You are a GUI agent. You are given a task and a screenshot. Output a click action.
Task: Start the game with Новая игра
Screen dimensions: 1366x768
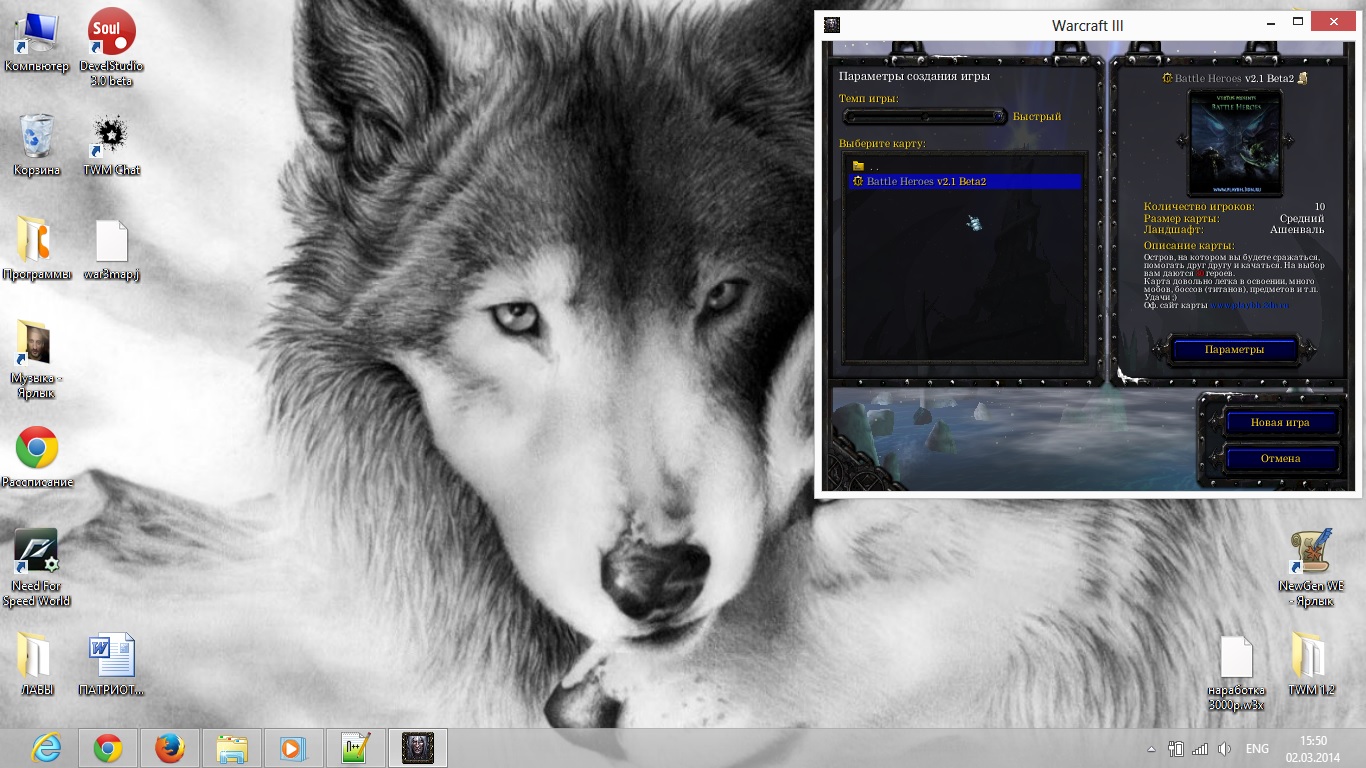point(1279,423)
